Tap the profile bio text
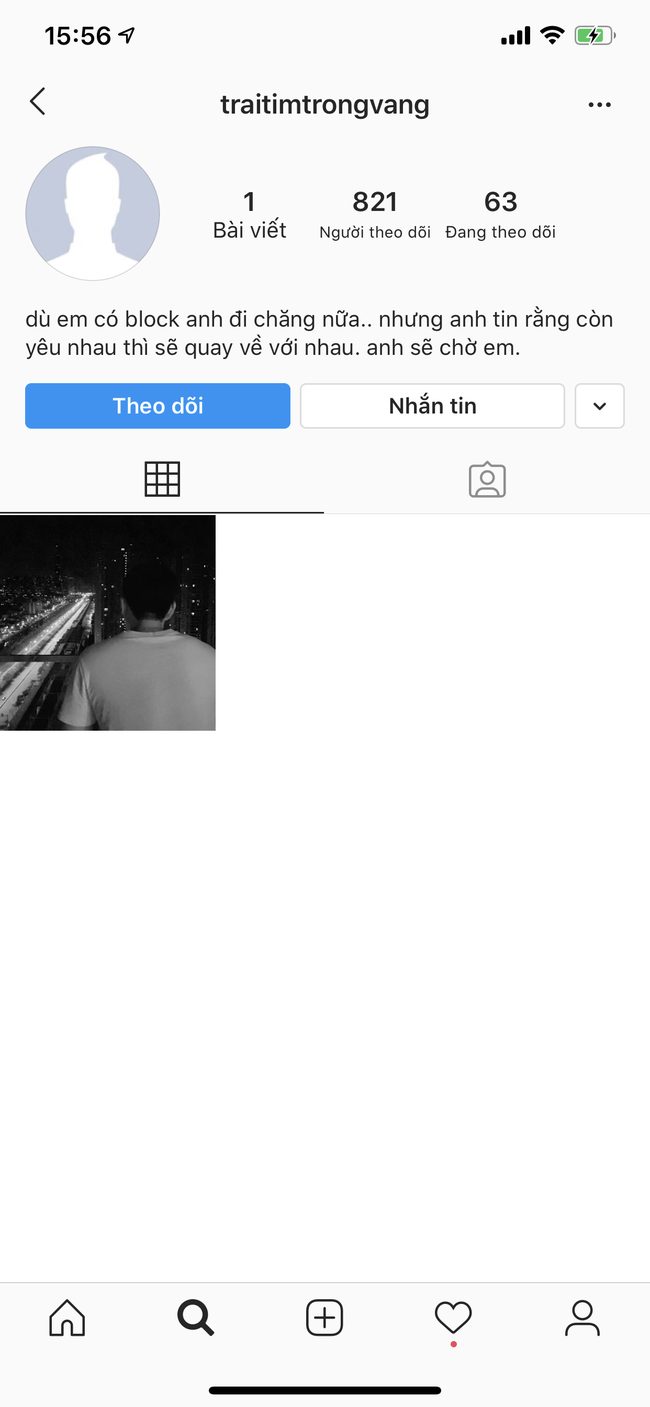 tap(320, 334)
